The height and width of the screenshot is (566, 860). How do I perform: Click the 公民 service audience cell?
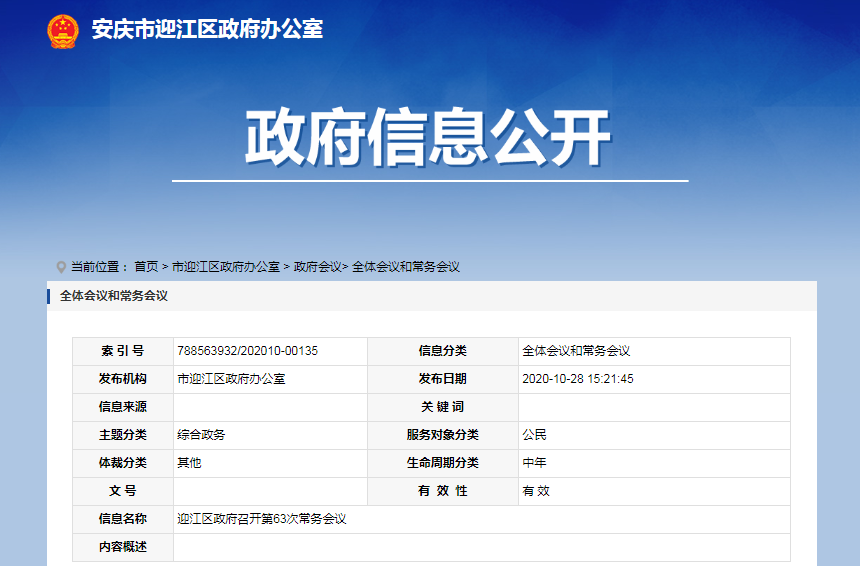[654, 435]
